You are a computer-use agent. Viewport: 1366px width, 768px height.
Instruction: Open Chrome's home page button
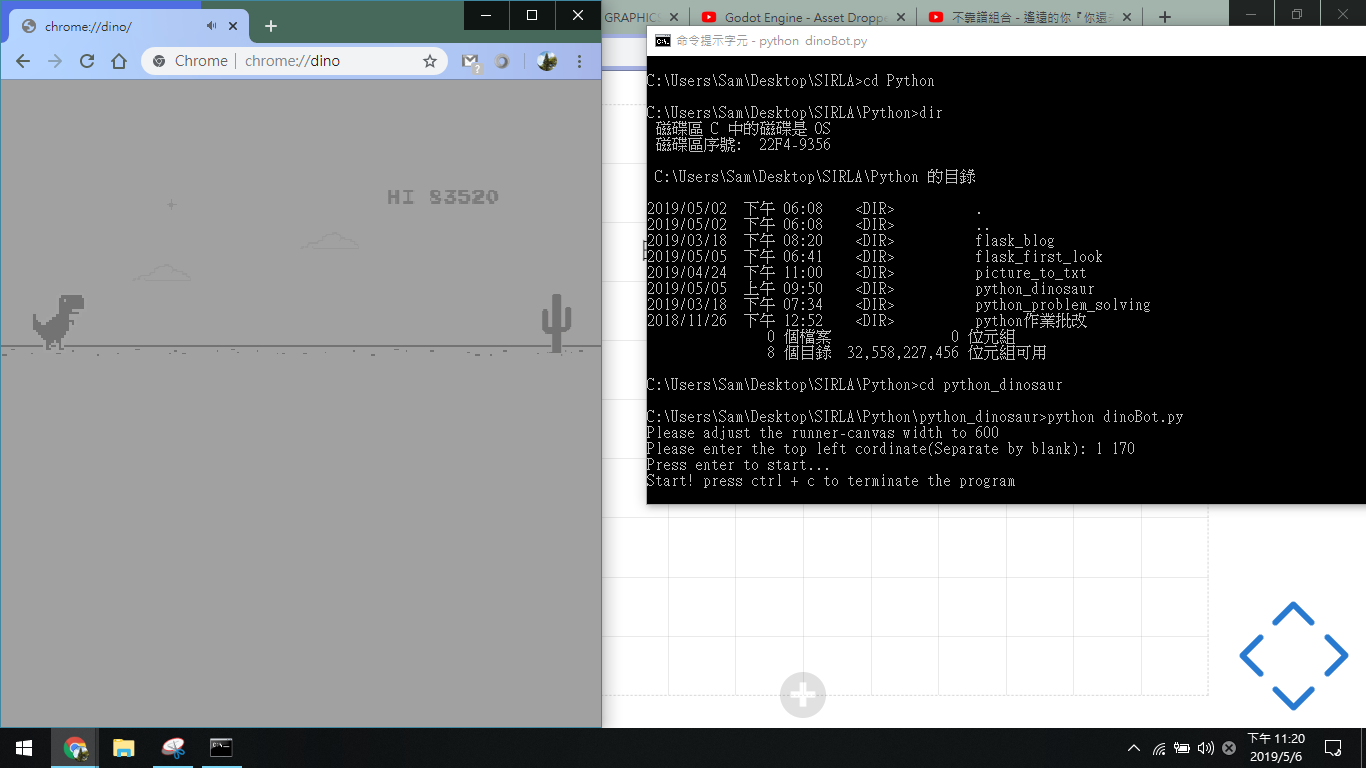119,61
